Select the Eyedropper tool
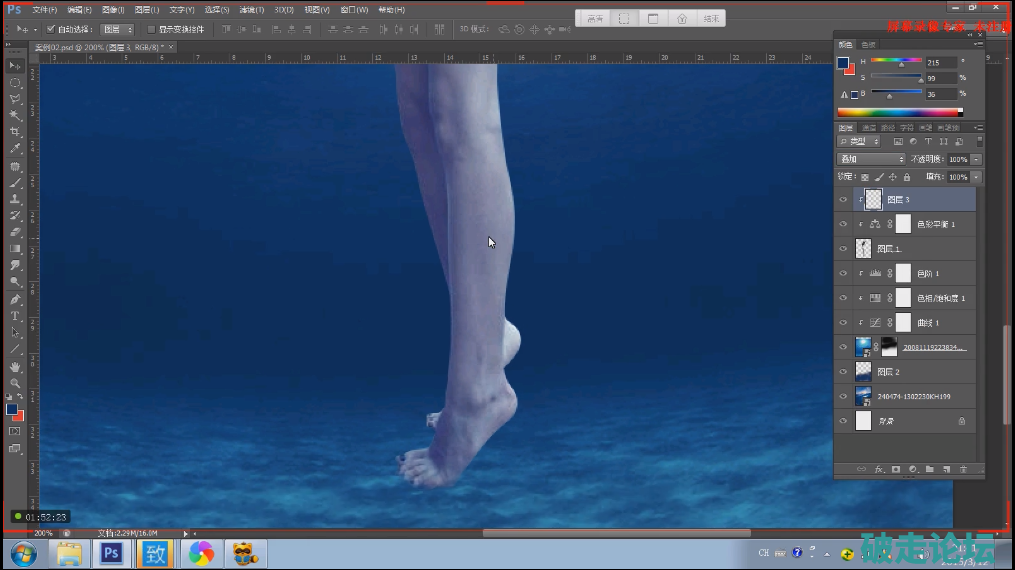The width and height of the screenshot is (1015, 570). tap(15, 149)
